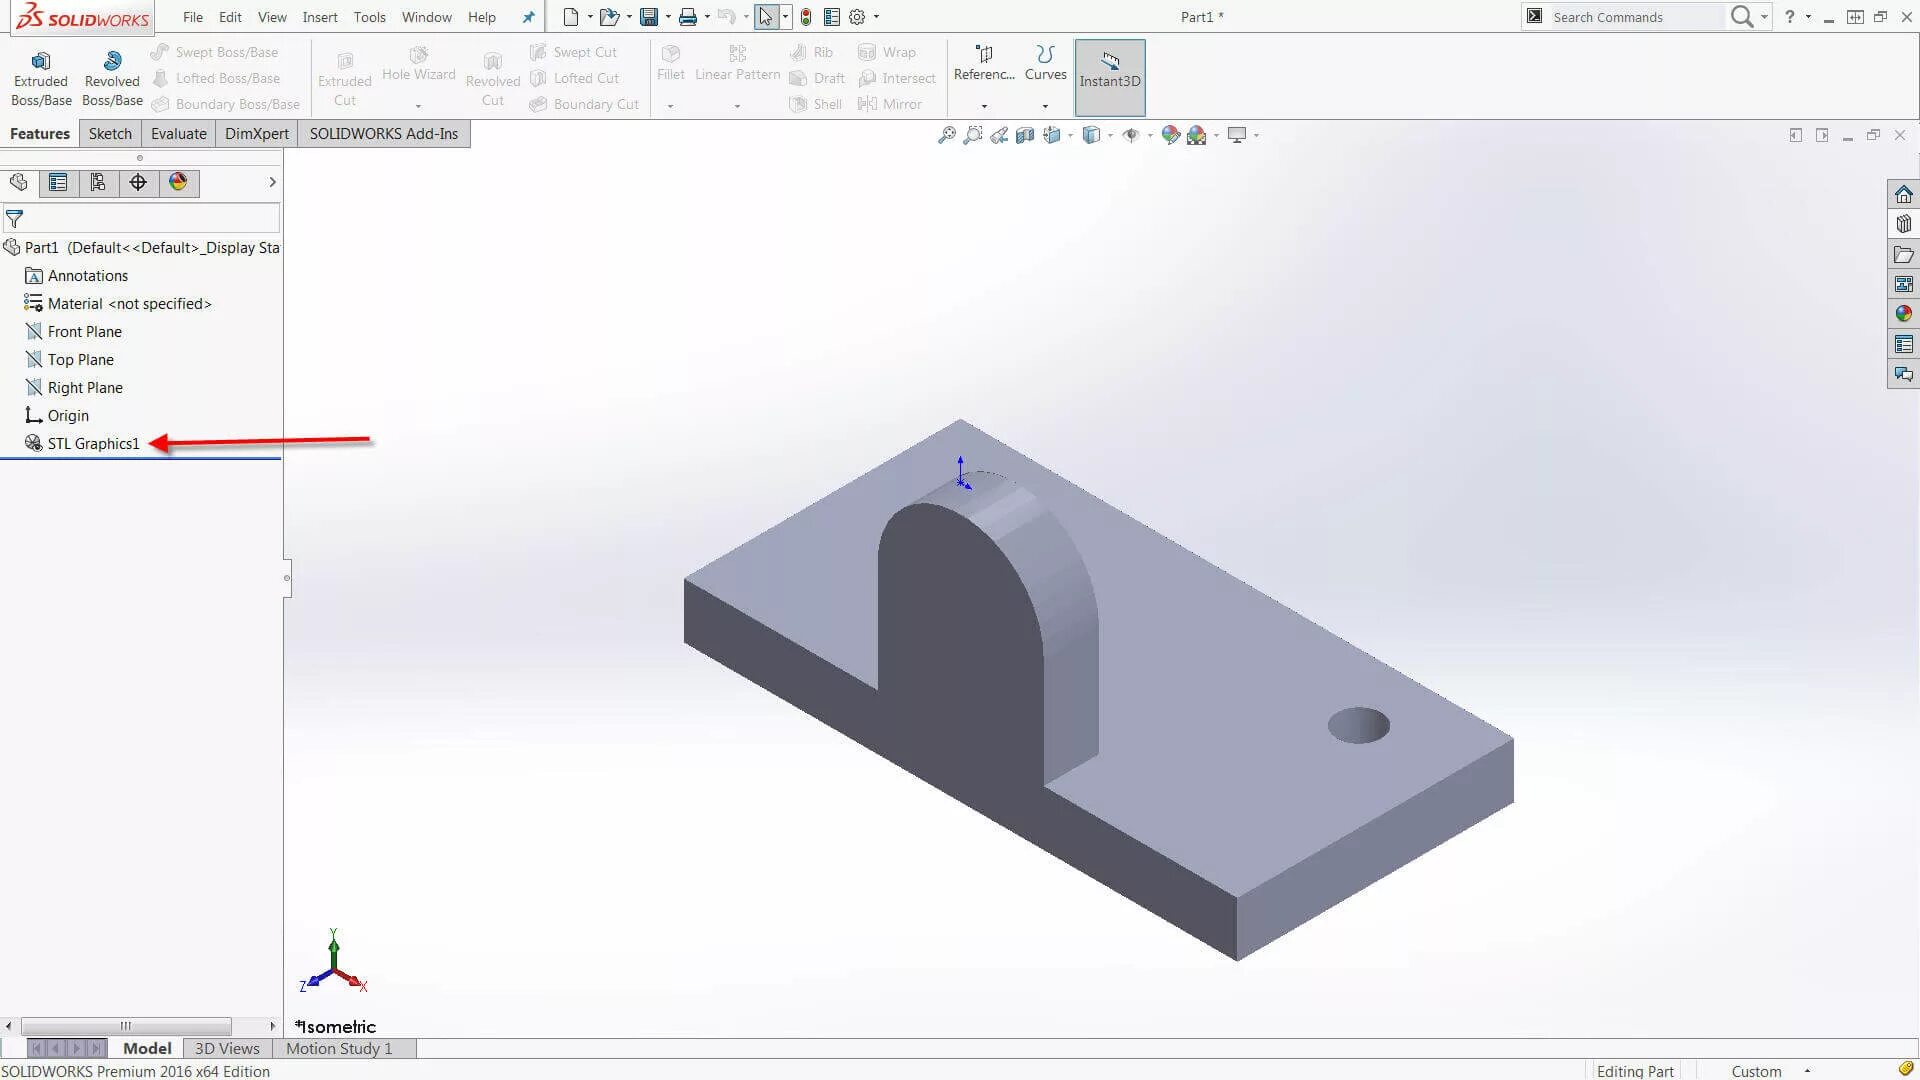Switch to the Evaluate tab

click(x=178, y=133)
